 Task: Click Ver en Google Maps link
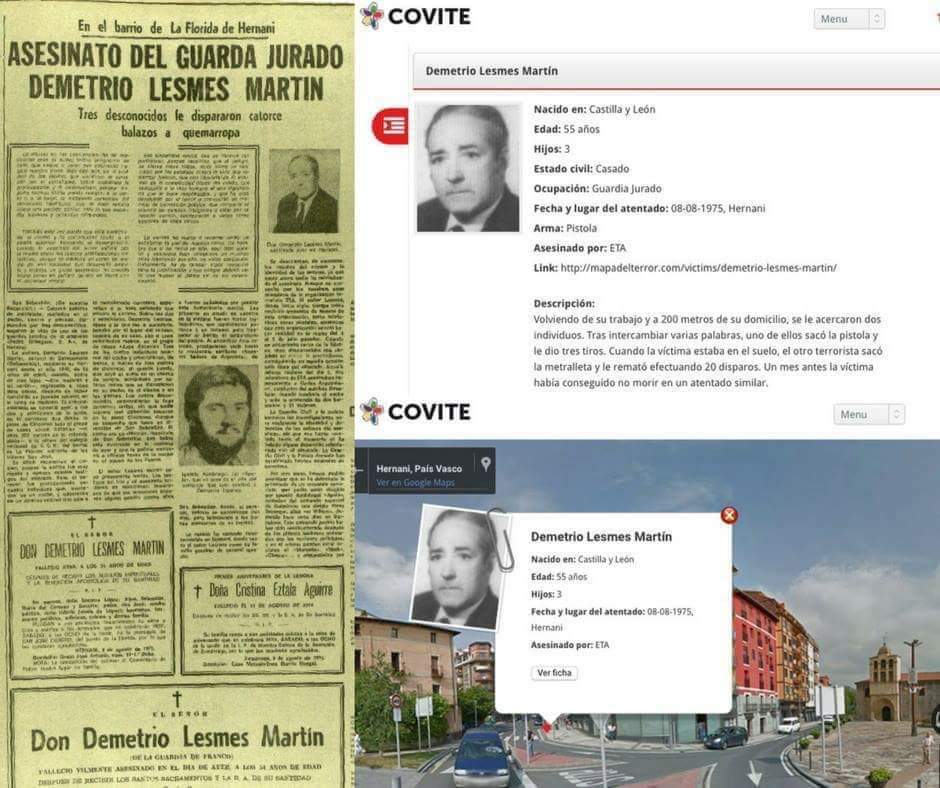tap(415, 483)
